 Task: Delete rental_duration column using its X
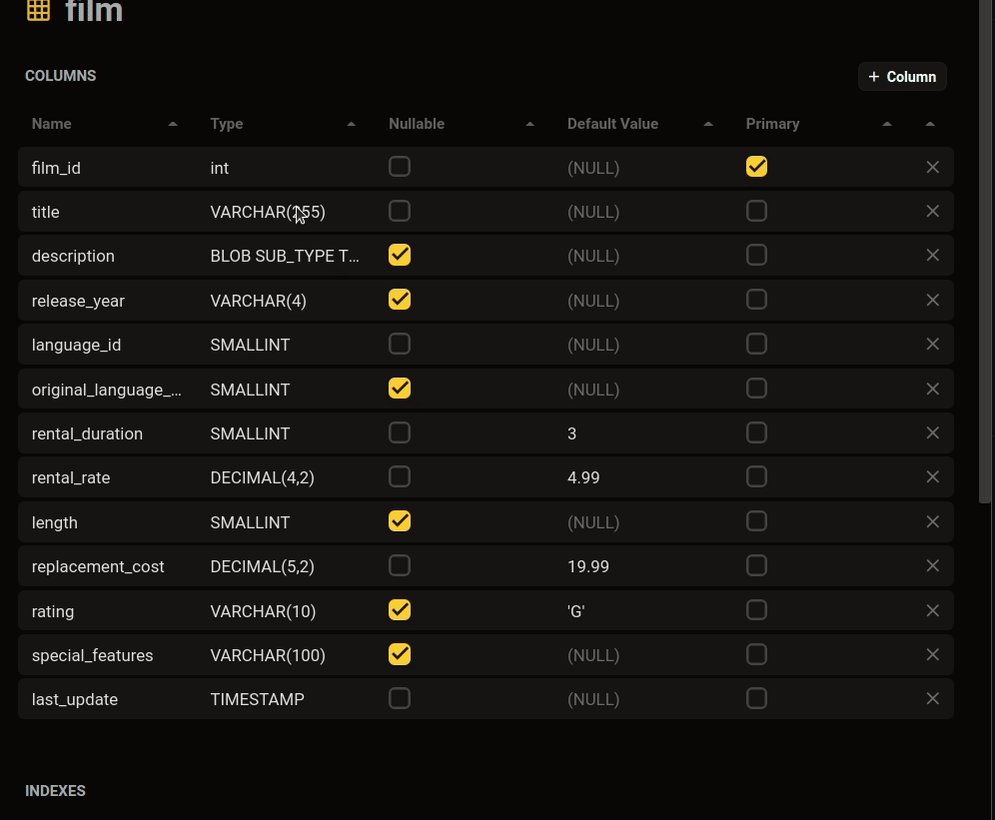[x=932, y=433]
